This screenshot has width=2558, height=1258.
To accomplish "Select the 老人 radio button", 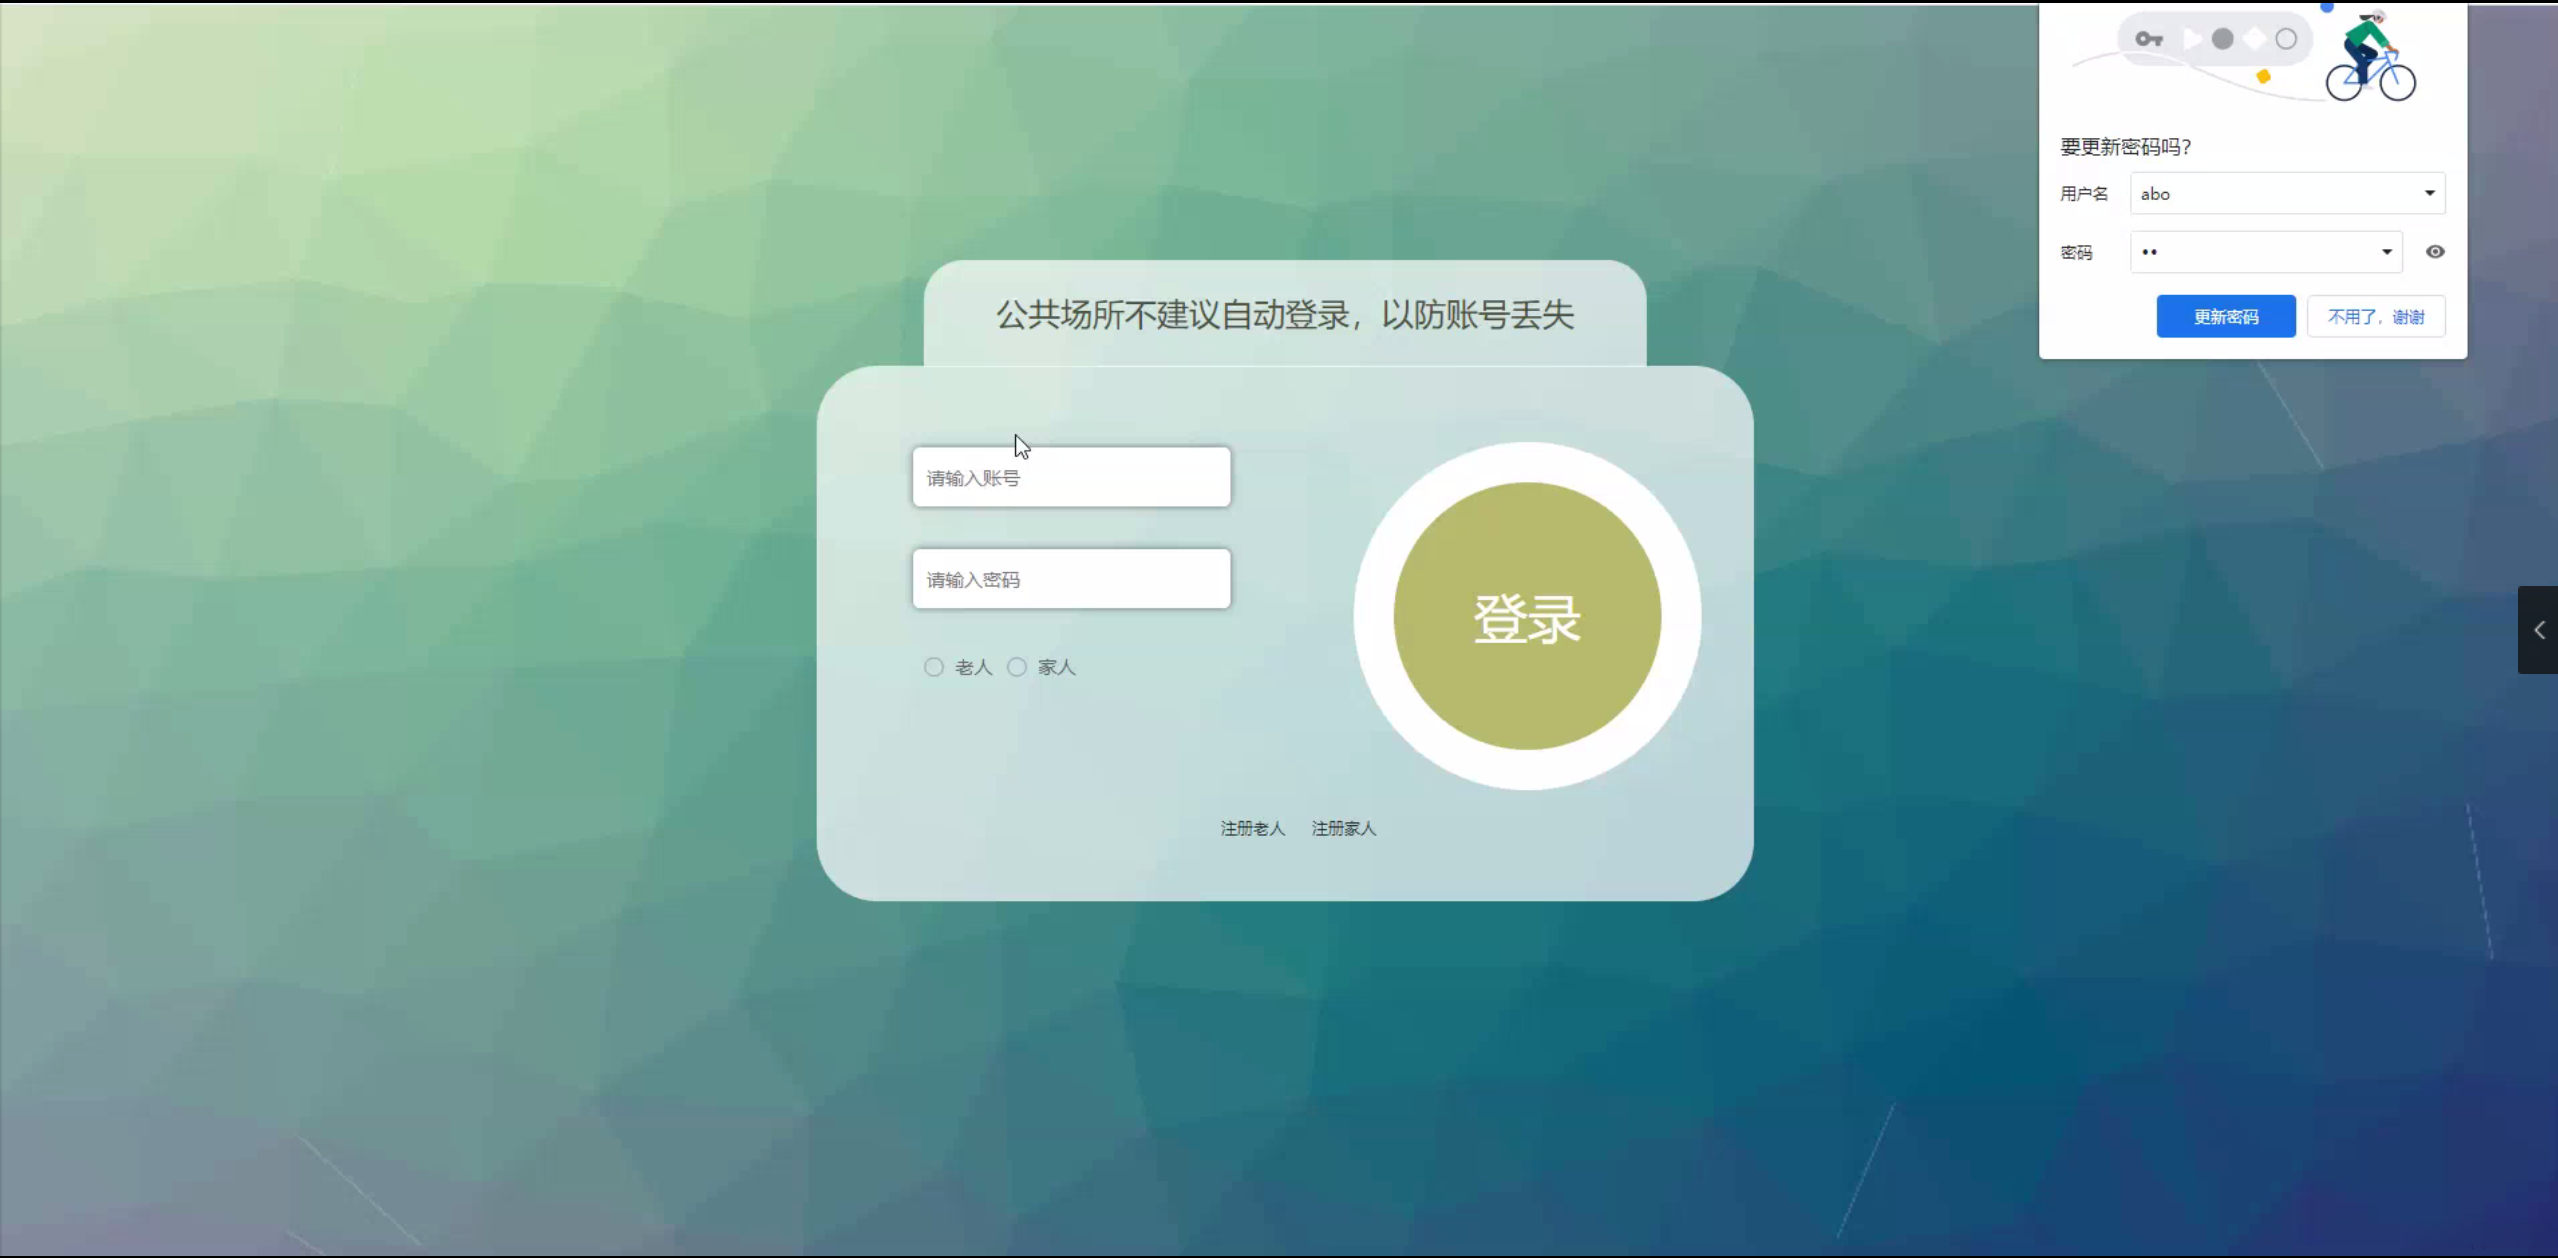I will point(934,667).
